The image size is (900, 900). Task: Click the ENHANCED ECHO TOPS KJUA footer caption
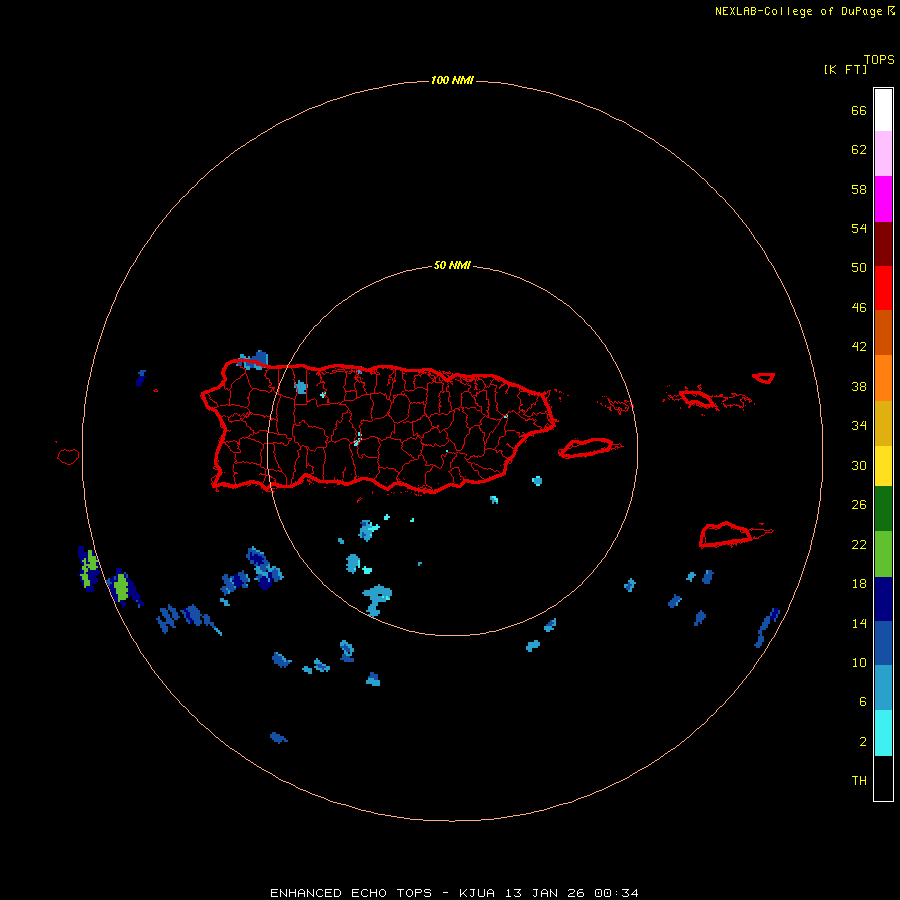tap(454, 893)
